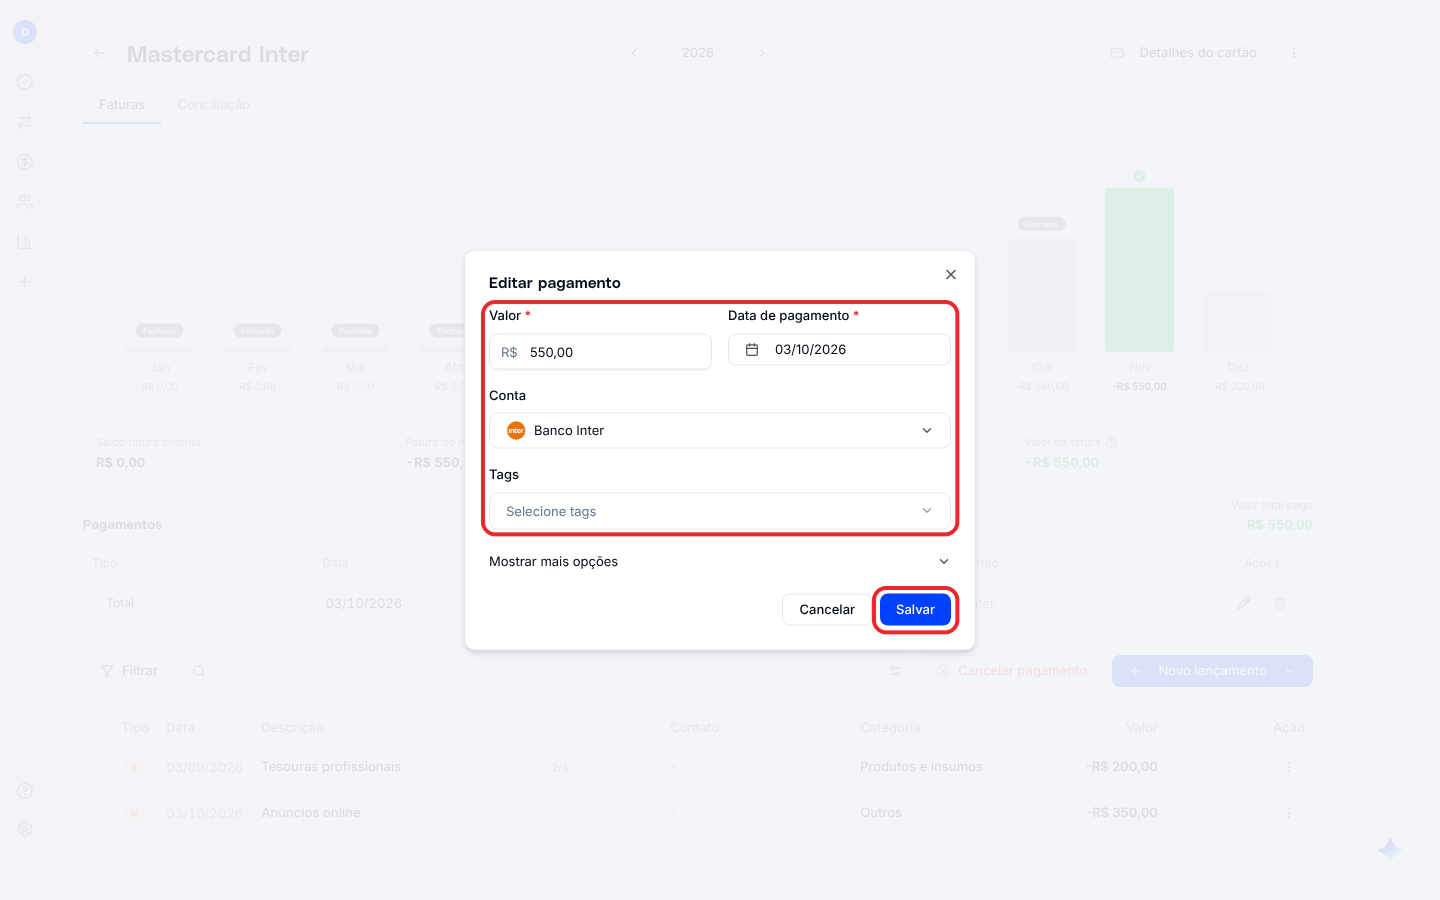Click the Valor amount input field

(x=600, y=352)
